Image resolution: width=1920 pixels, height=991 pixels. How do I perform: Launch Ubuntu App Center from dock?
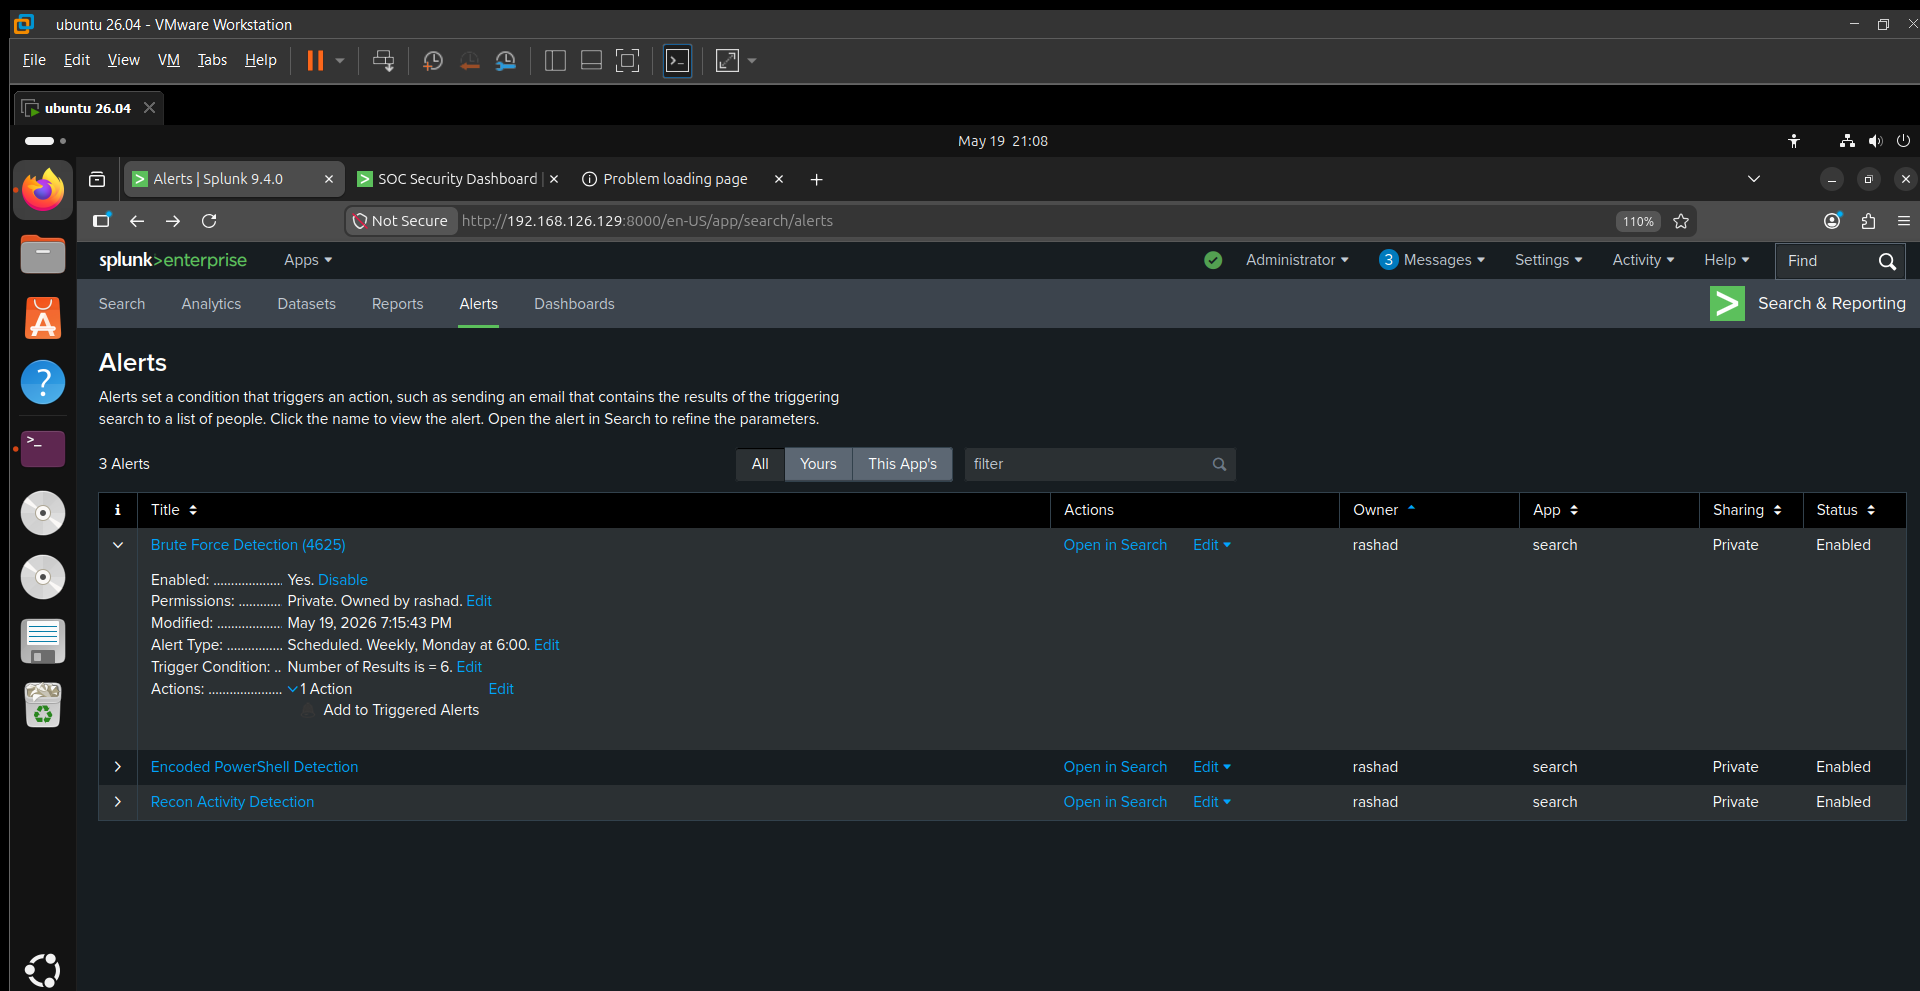(43, 318)
